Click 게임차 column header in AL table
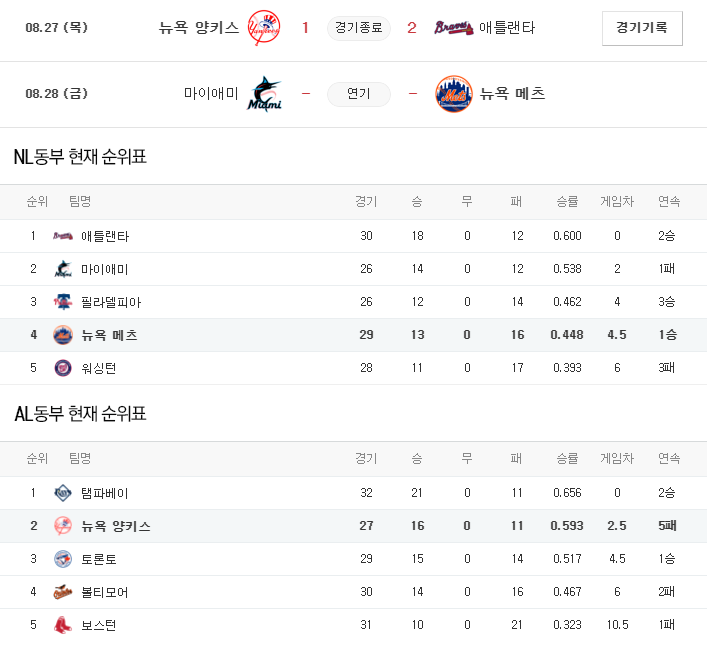707x654 pixels. coord(617,458)
